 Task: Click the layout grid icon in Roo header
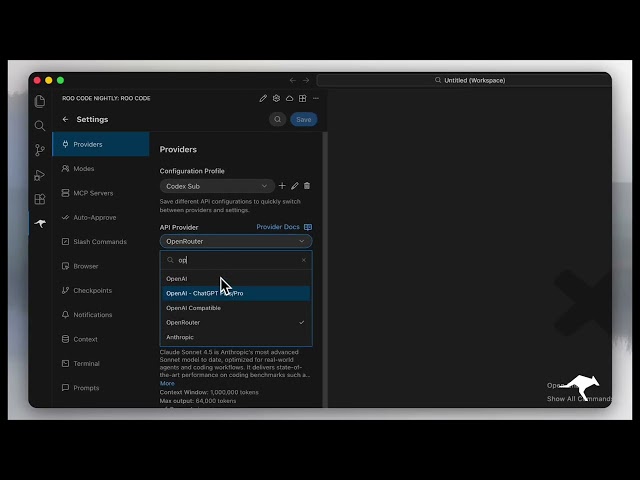tap(302, 98)
